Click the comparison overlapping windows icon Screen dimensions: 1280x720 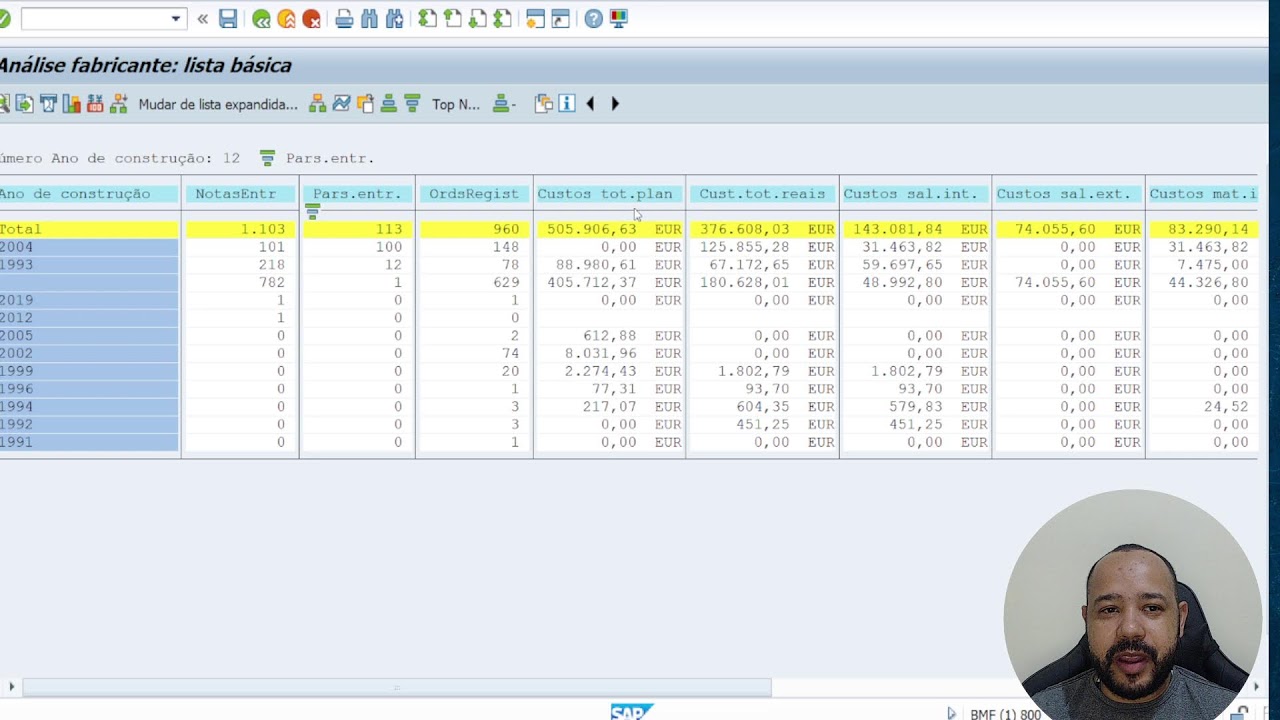click(543, 104)
